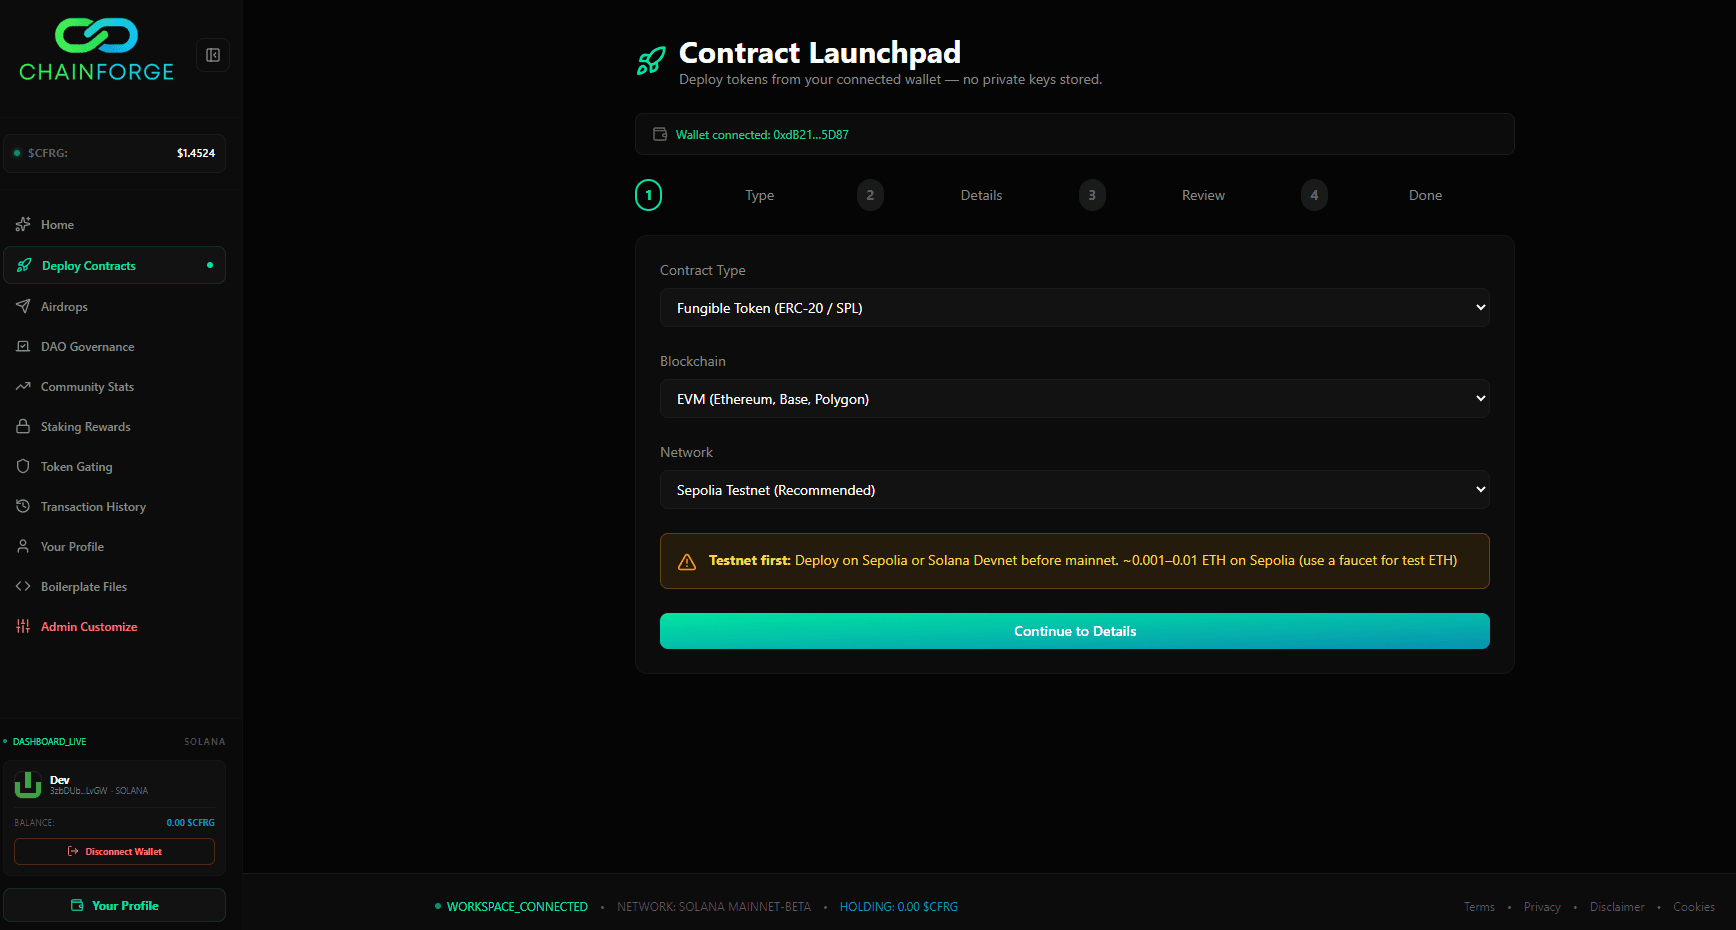Open the Cookies link

[1694, 907]
